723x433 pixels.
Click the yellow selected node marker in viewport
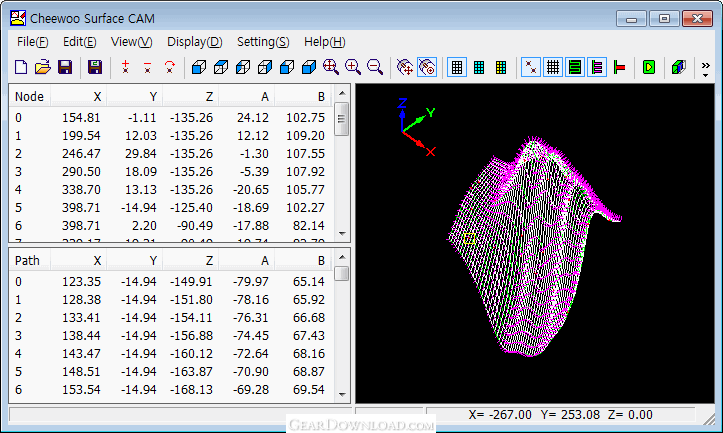pos(469,238)
